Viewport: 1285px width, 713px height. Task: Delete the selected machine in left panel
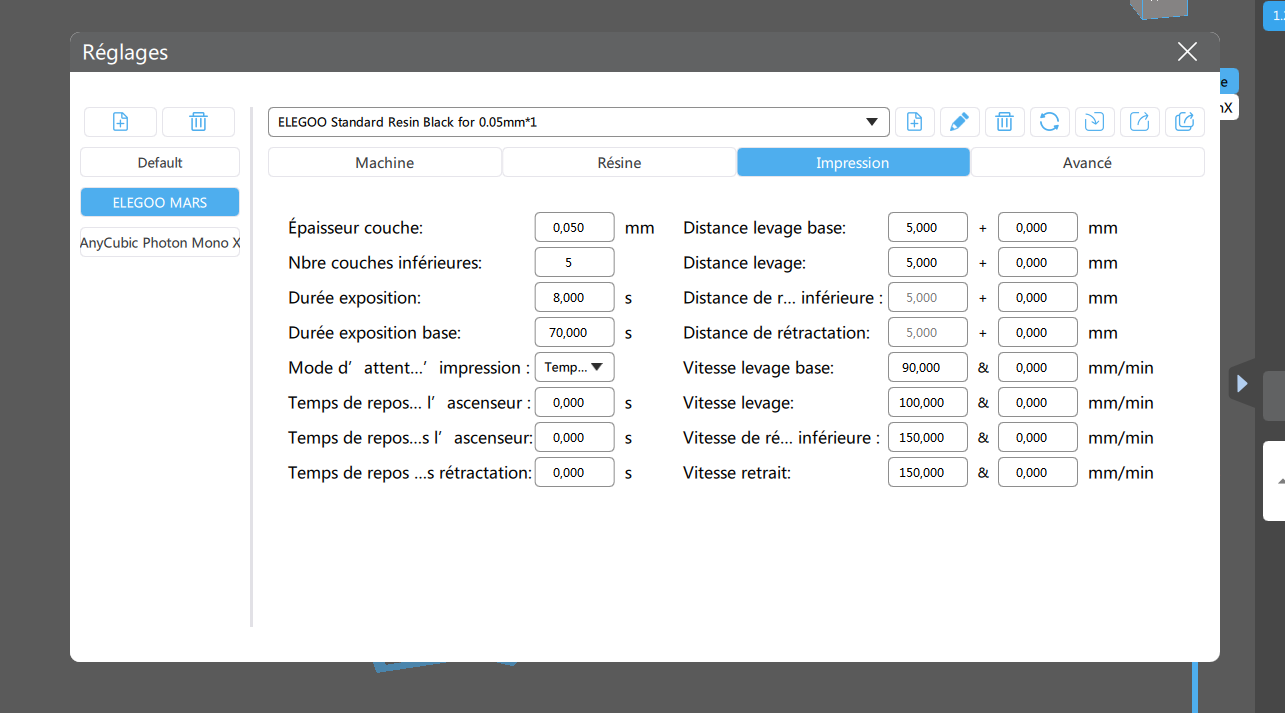(198, 122)
